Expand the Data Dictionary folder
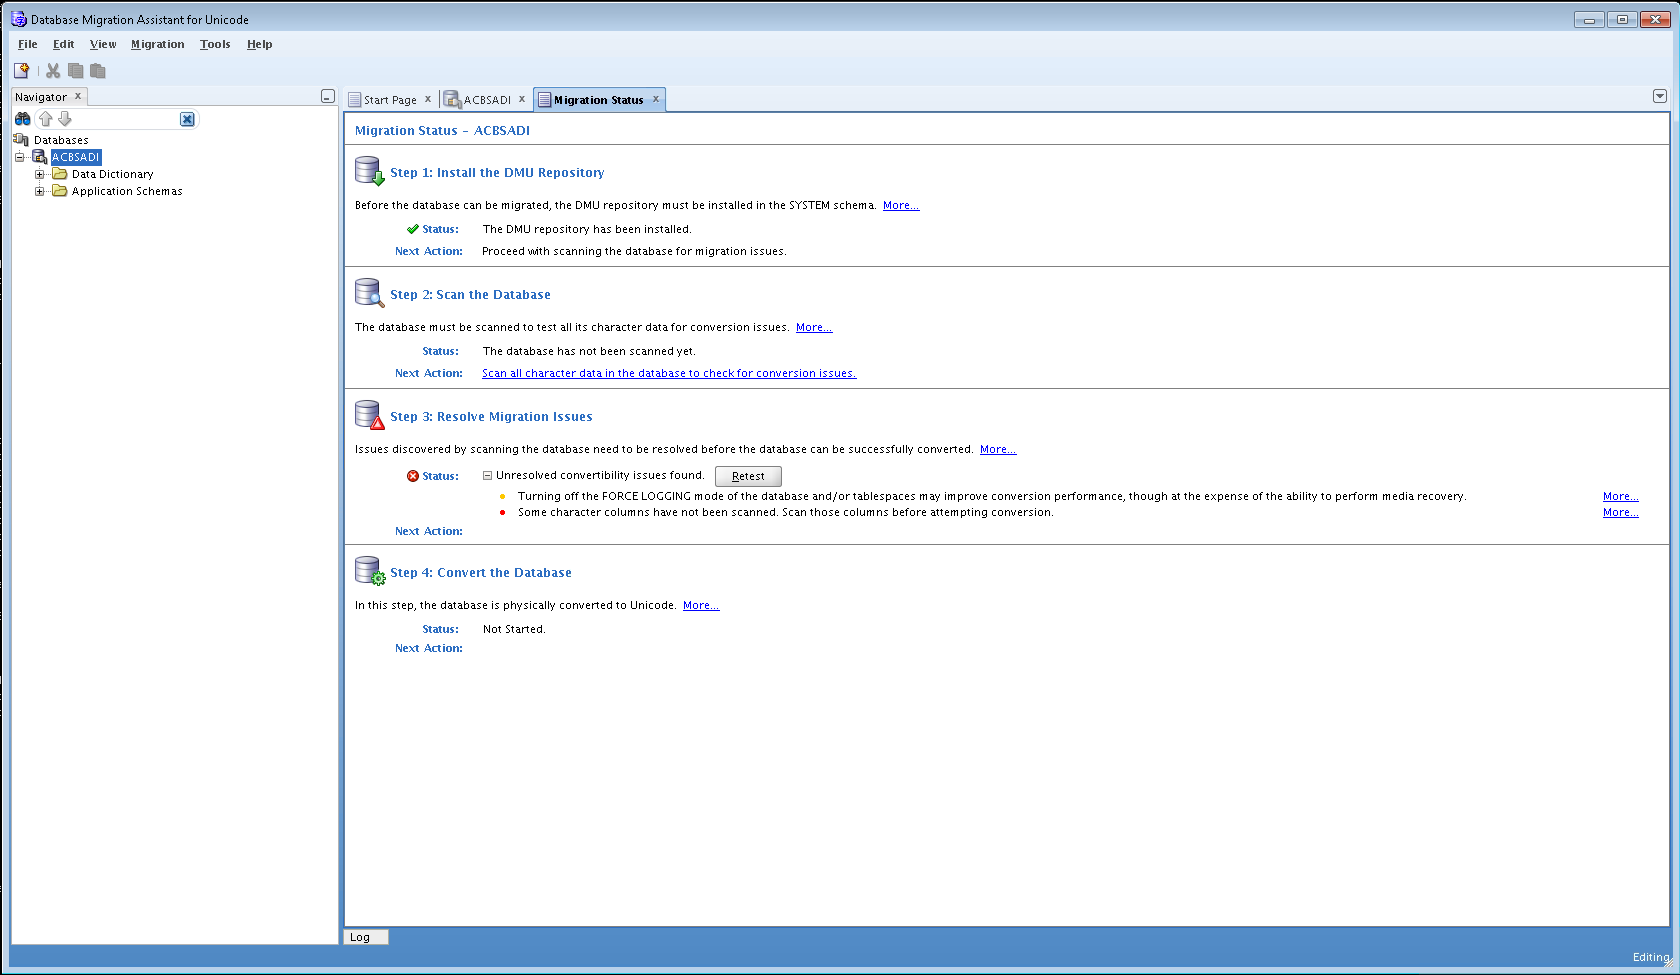1680x975 pixels. click(x=40, y=174)
